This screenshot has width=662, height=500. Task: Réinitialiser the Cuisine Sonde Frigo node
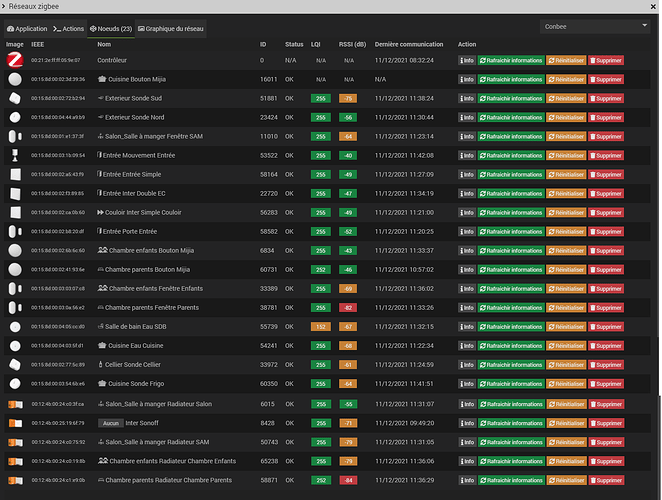tap(566, 383)
